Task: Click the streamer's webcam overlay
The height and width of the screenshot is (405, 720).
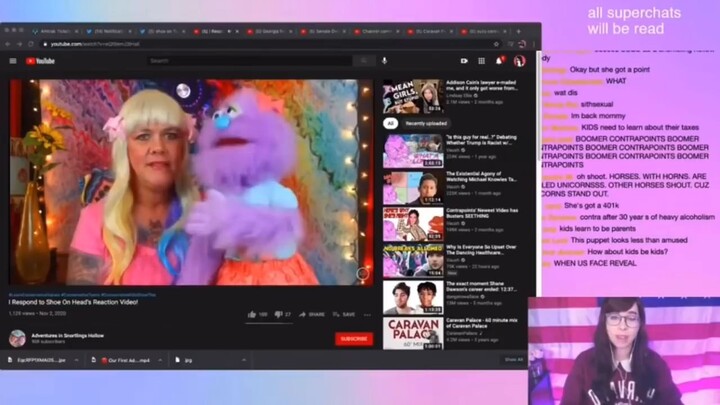Action: coord(624,351)
